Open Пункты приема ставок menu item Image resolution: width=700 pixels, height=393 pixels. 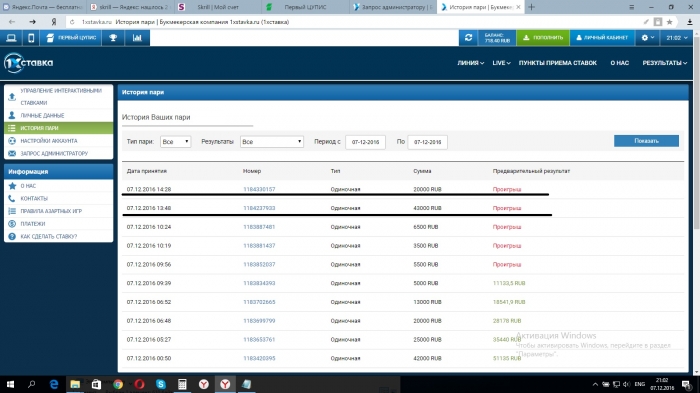558,63
